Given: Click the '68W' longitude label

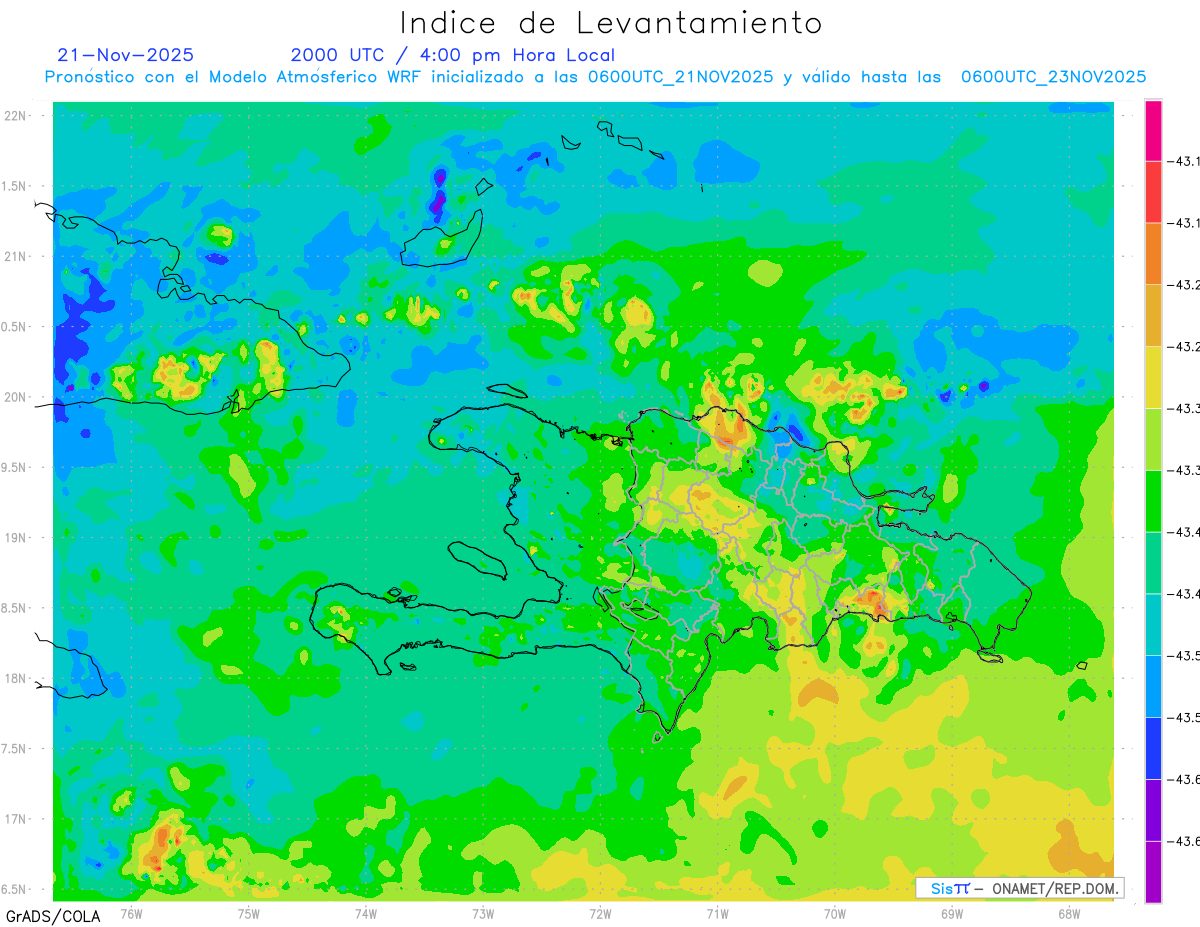Looking at the screenshot, I should [x=1069, y=913].
